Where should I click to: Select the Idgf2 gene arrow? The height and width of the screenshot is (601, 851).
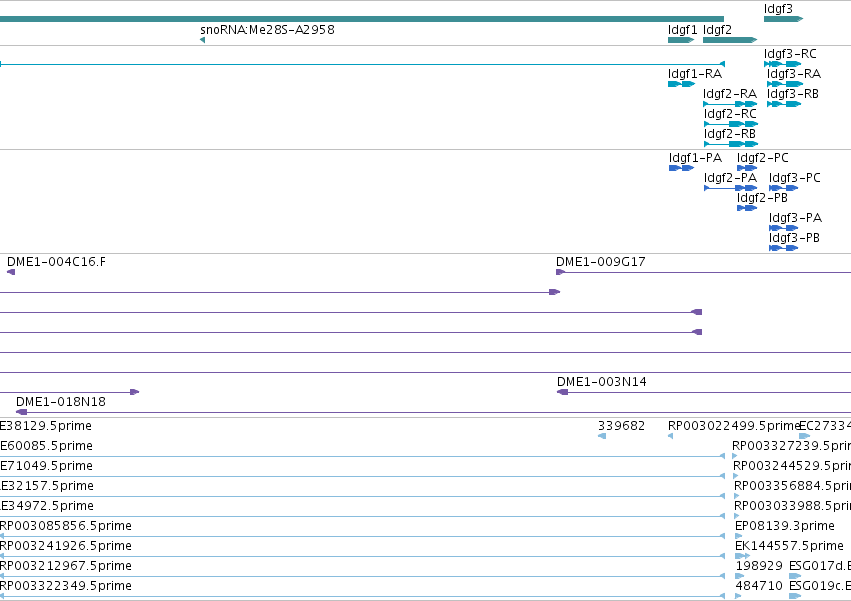(730, 40)
